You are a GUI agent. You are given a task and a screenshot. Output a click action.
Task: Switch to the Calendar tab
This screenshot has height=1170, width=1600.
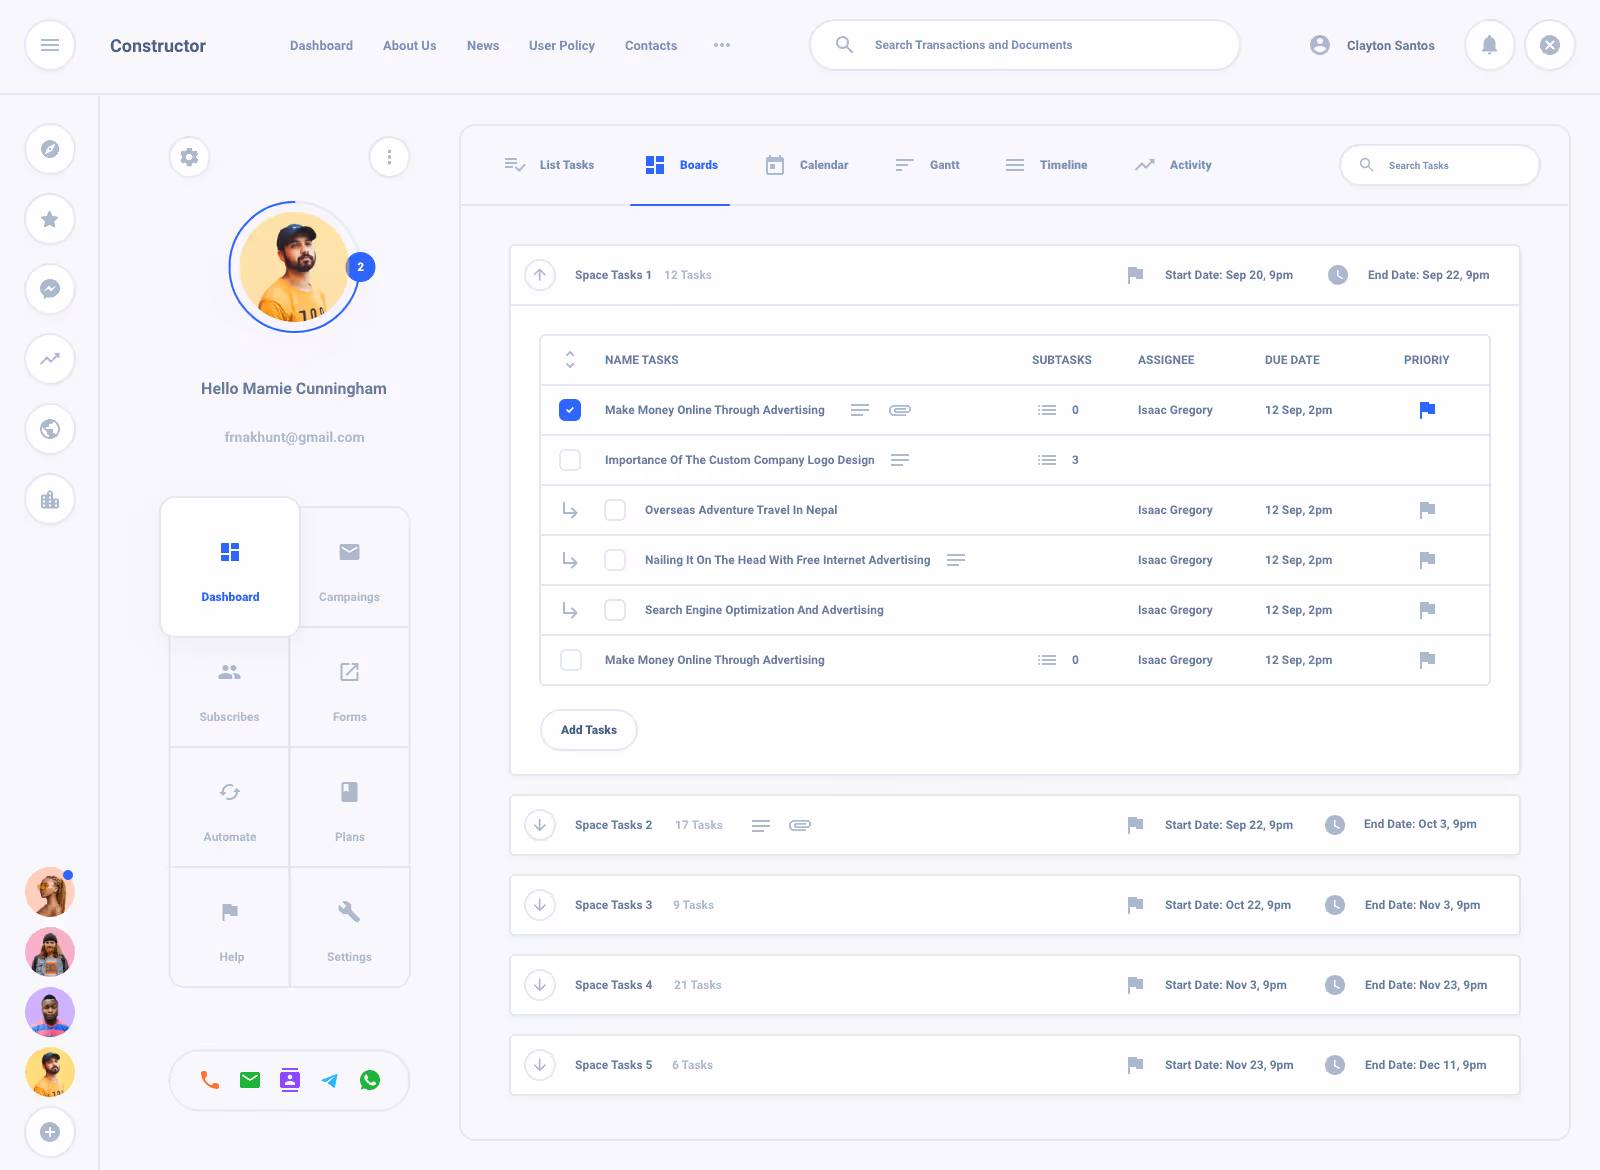coord(822,165)
